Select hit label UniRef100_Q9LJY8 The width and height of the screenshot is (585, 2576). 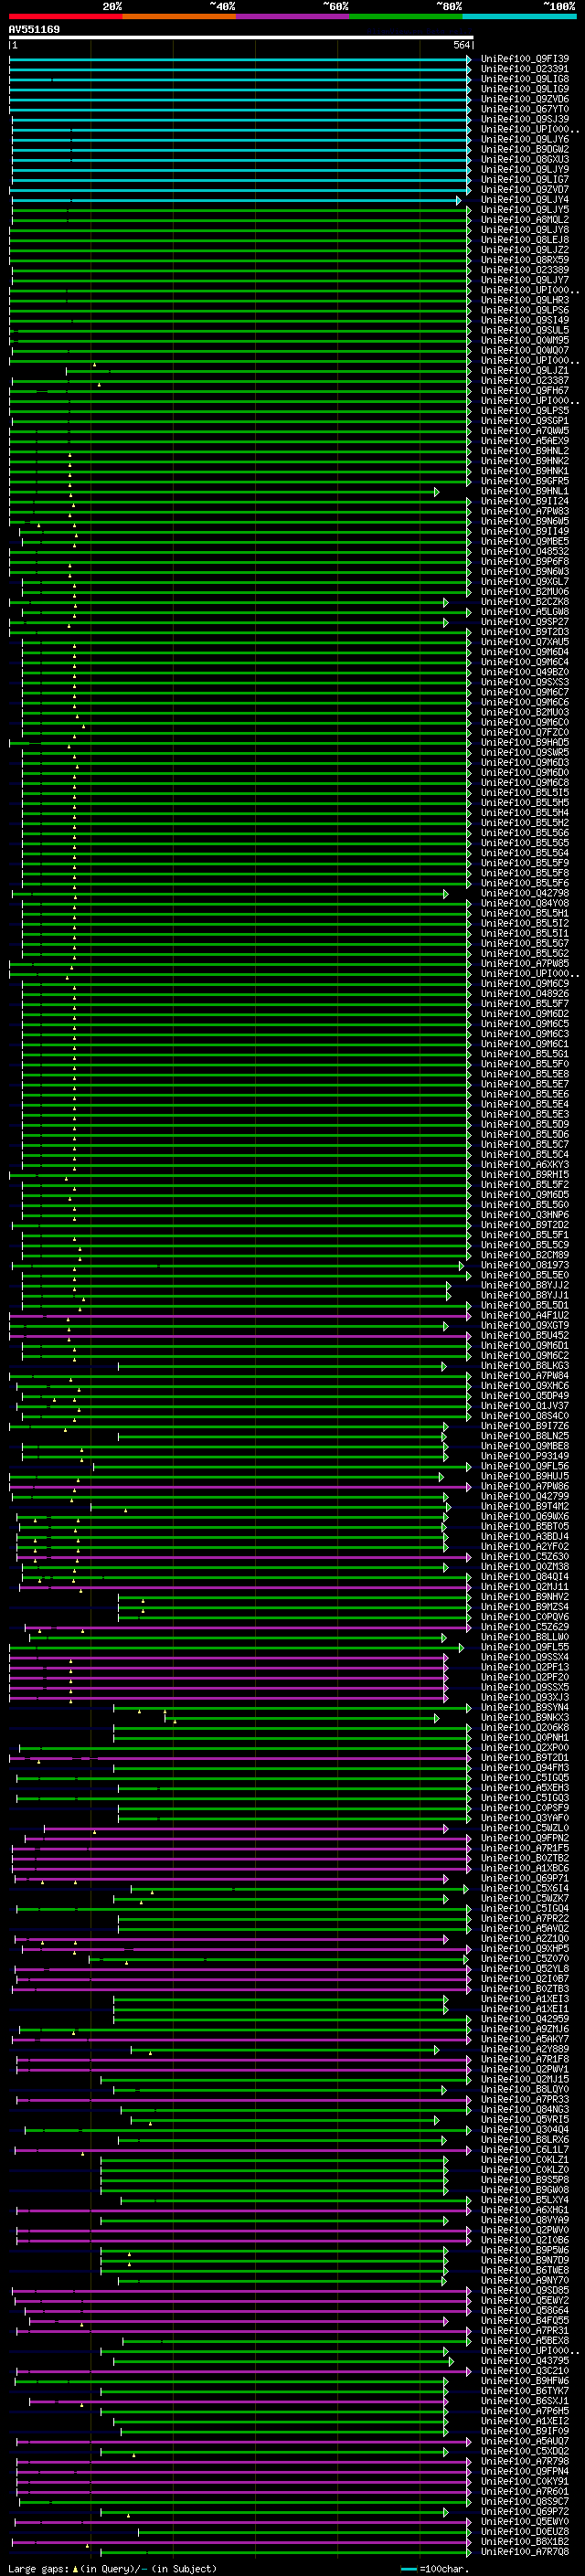(525, 230)
